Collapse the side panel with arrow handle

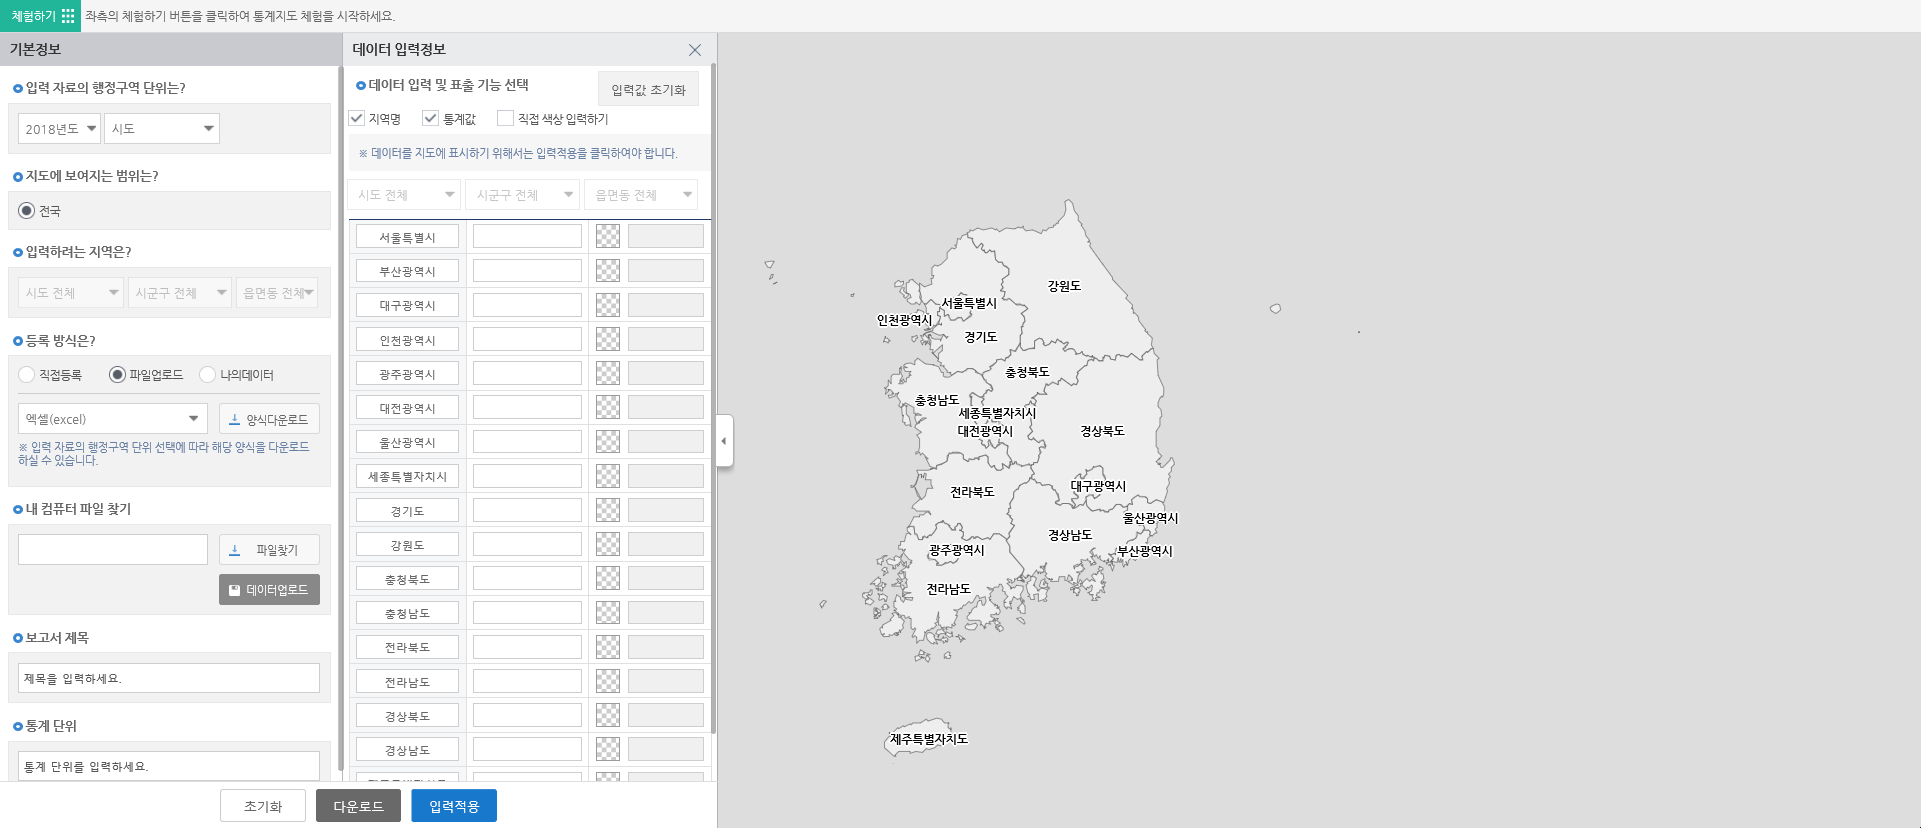pos(724,441)
